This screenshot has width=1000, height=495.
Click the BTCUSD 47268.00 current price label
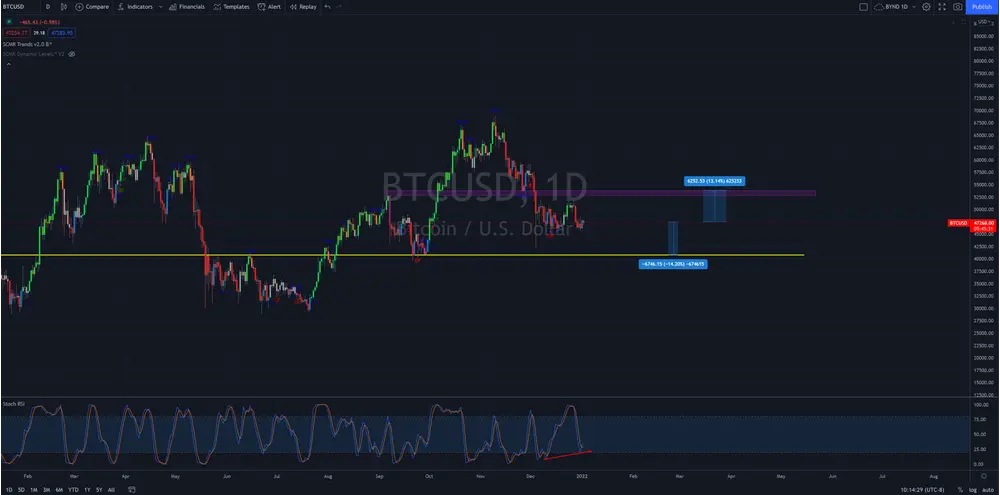(x=972, y=225)
